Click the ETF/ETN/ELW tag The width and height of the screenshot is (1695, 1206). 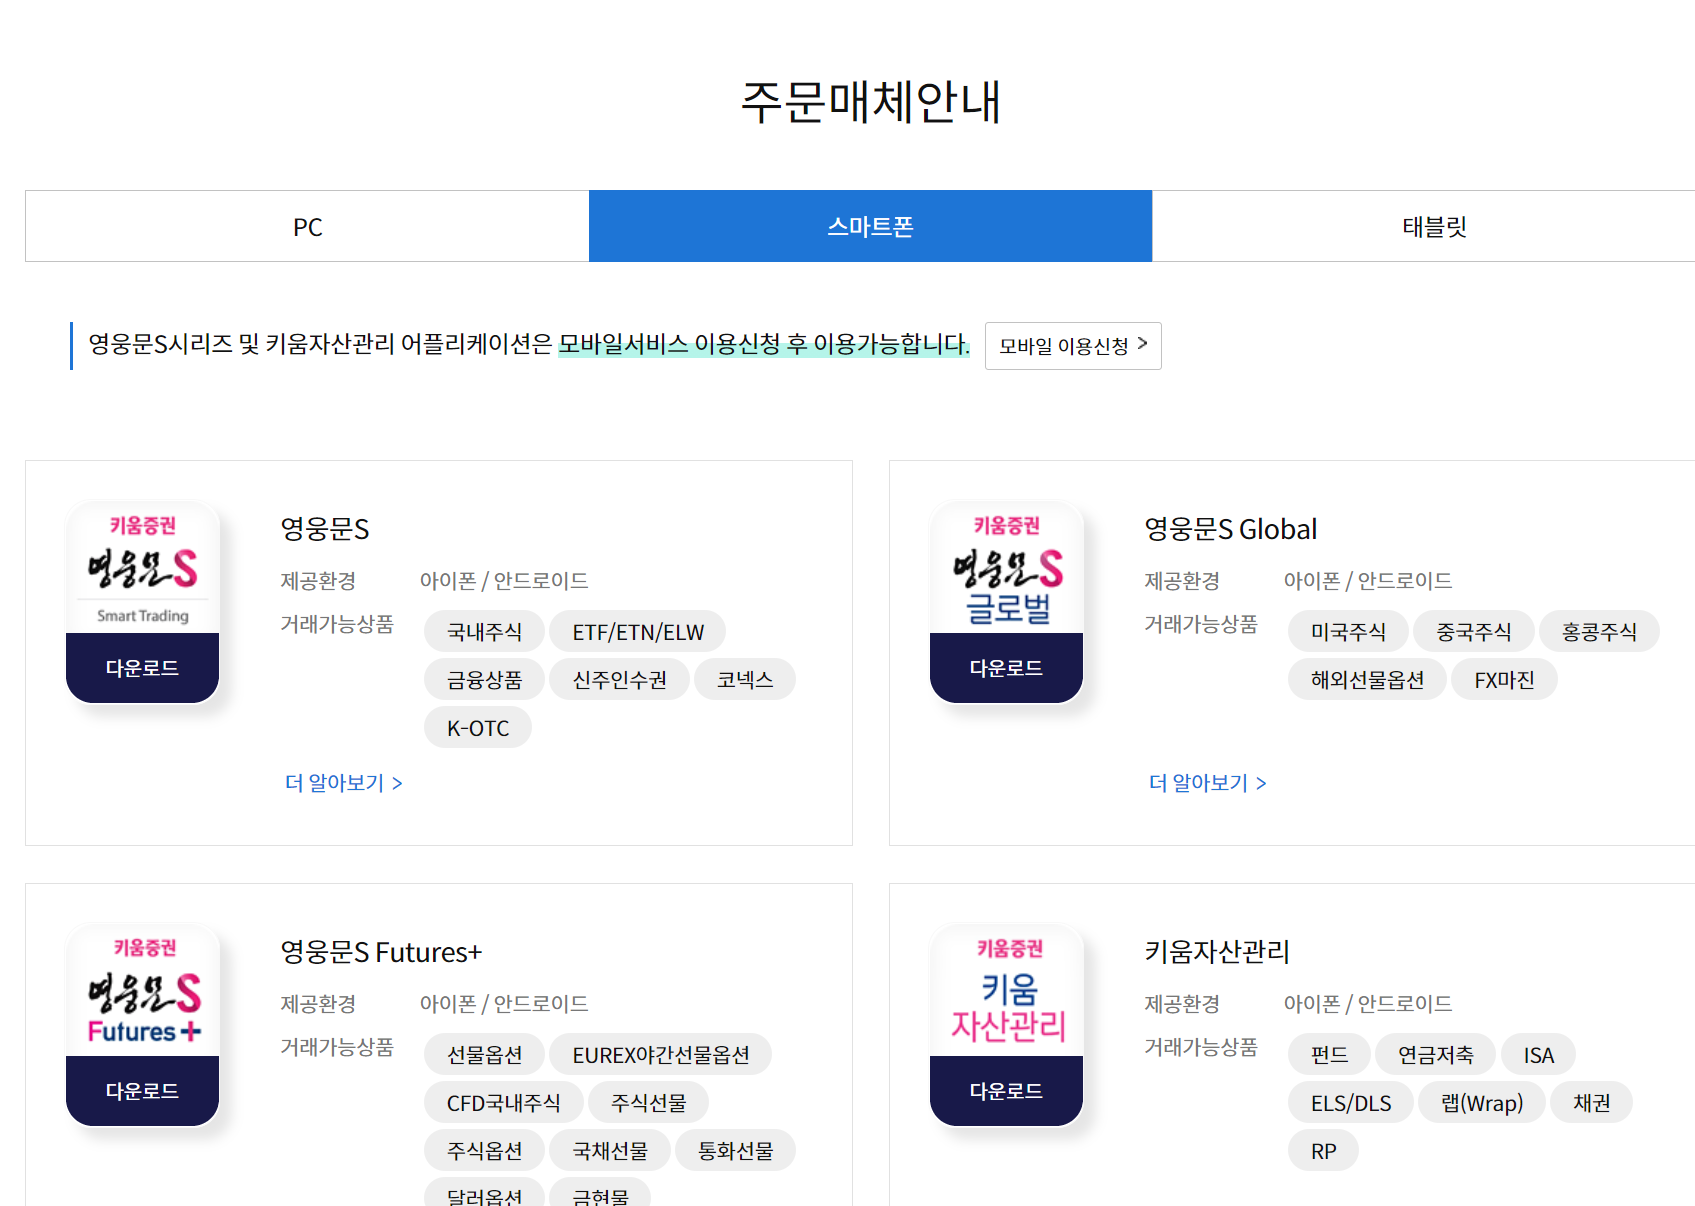tap(638, 632)
